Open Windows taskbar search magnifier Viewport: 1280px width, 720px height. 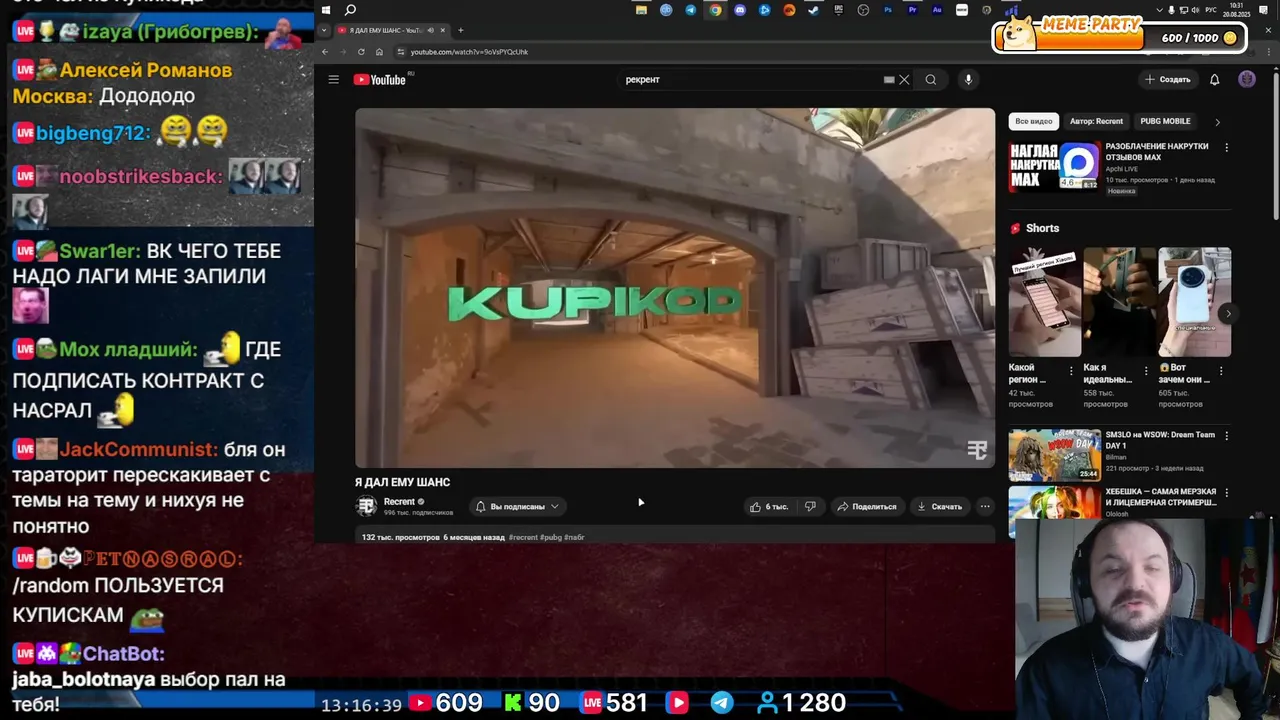tap(350, 10)
